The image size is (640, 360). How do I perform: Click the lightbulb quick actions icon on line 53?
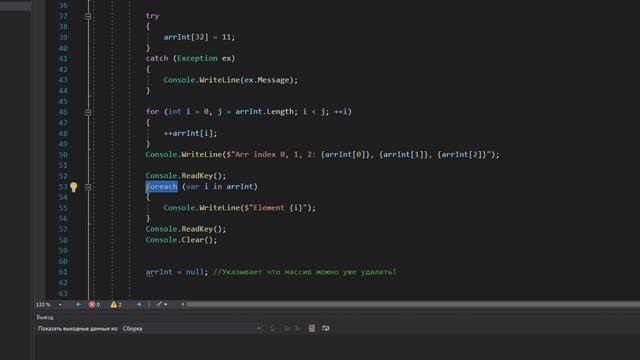click(73, 187)
